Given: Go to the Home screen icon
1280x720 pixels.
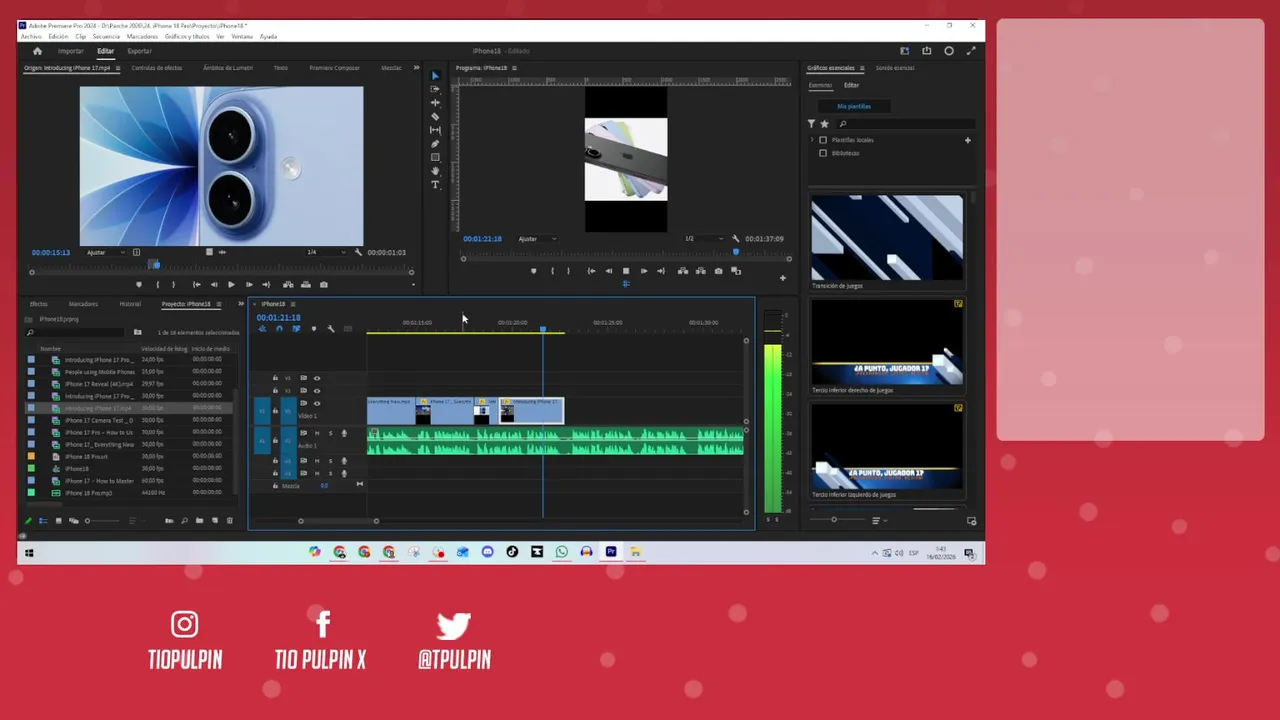Looking at the screenshot, I should (x=37, y=51).
